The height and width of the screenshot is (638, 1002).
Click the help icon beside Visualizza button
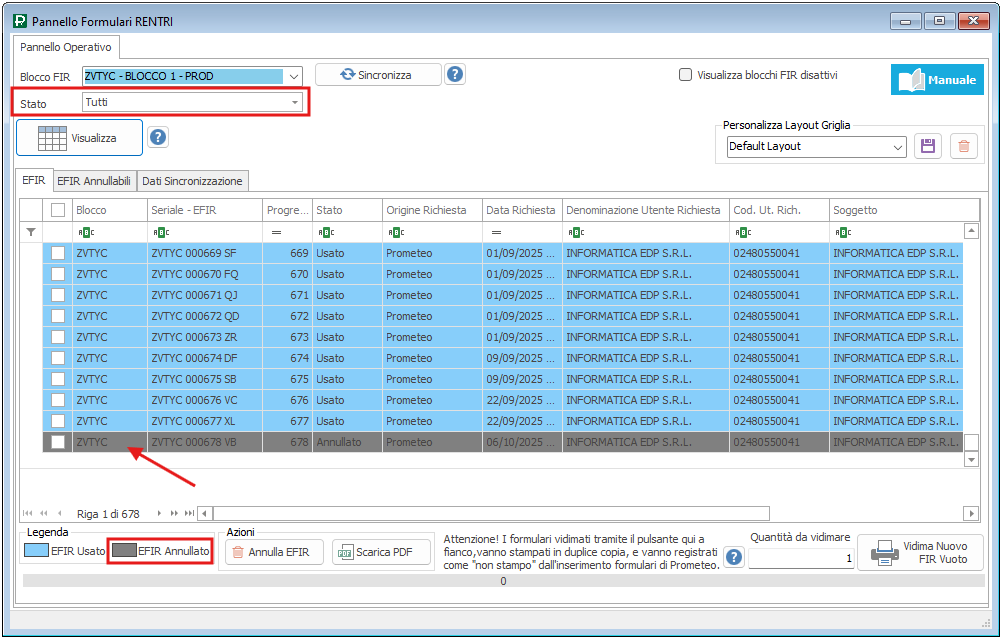coord(158,138)
